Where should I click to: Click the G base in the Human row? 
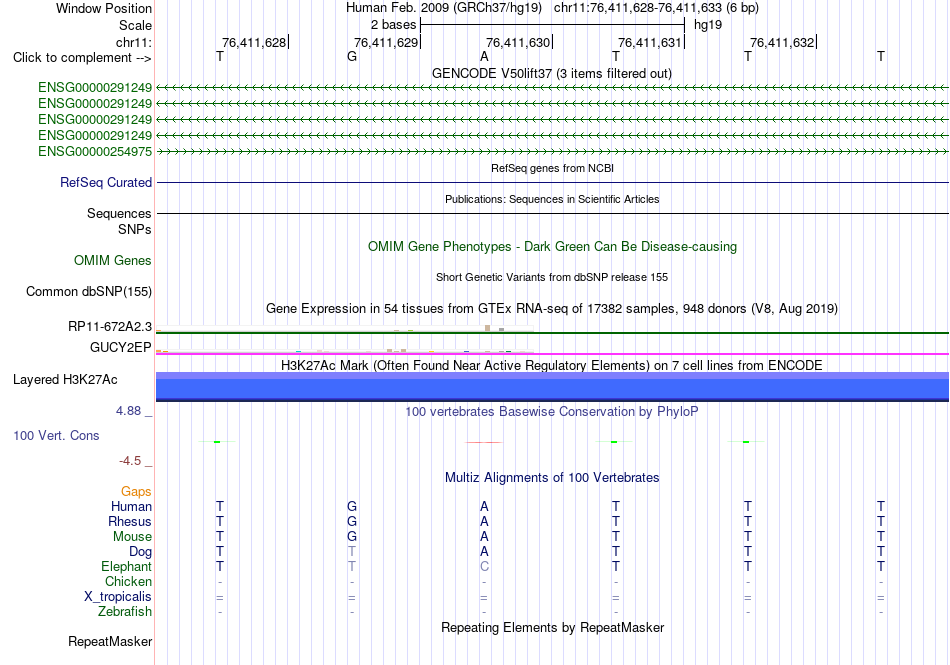(x=352, y=506)
